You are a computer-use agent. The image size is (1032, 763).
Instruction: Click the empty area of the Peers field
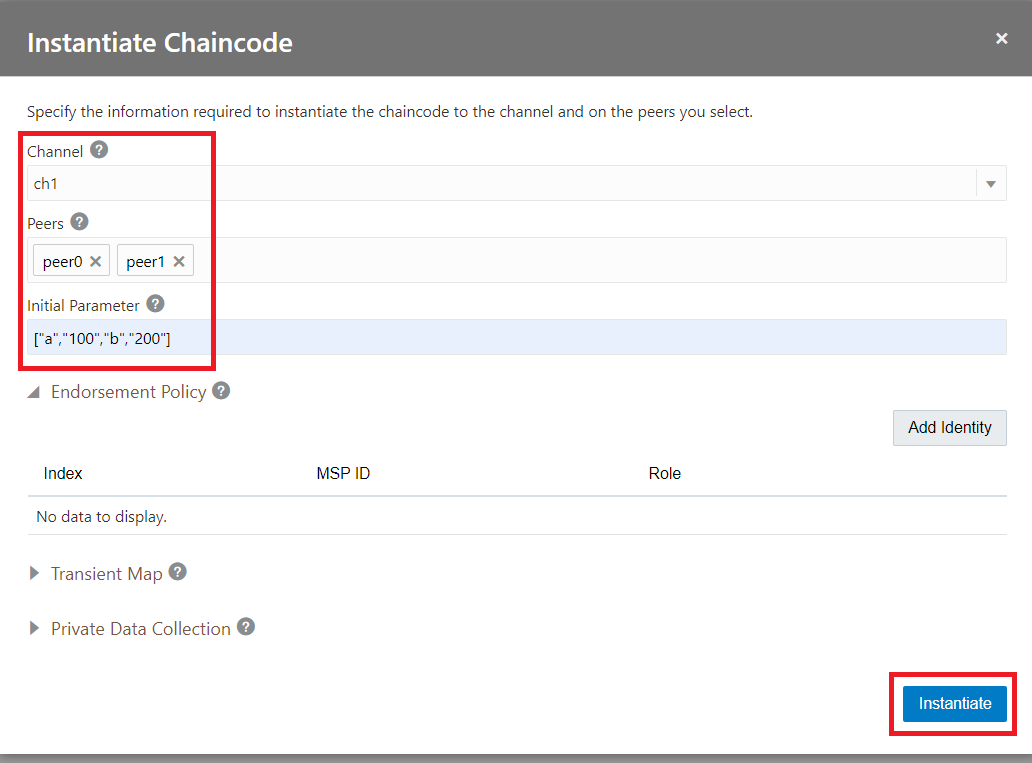tap(600, 261)
